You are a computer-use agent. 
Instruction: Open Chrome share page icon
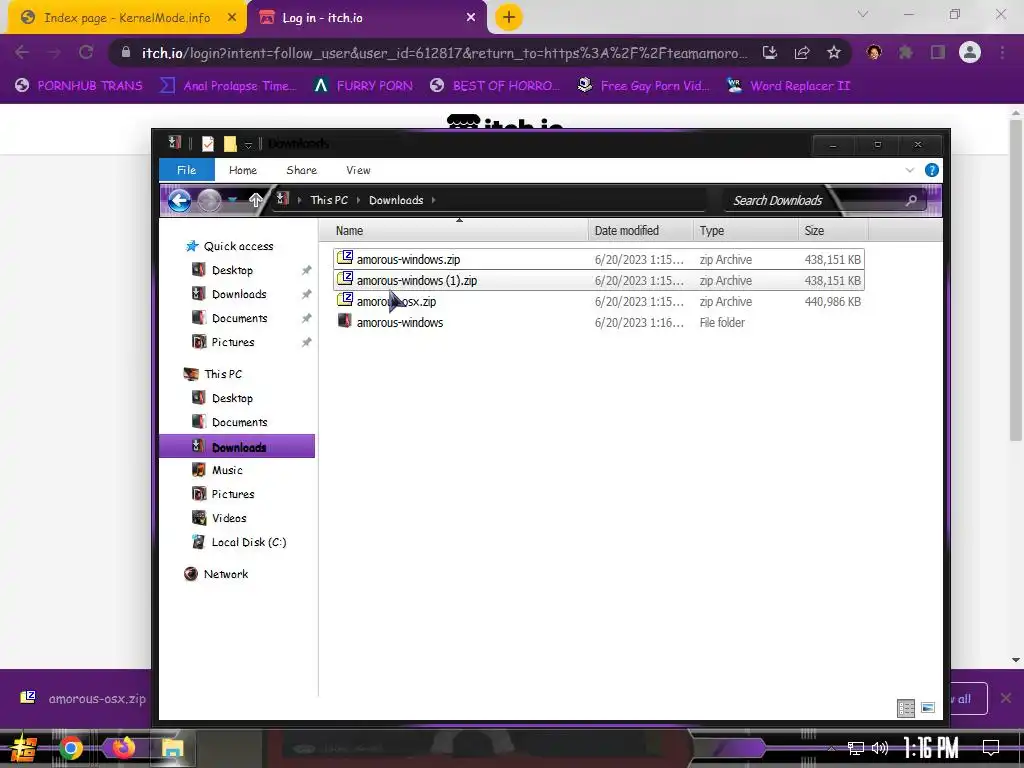tap(802, 53)
